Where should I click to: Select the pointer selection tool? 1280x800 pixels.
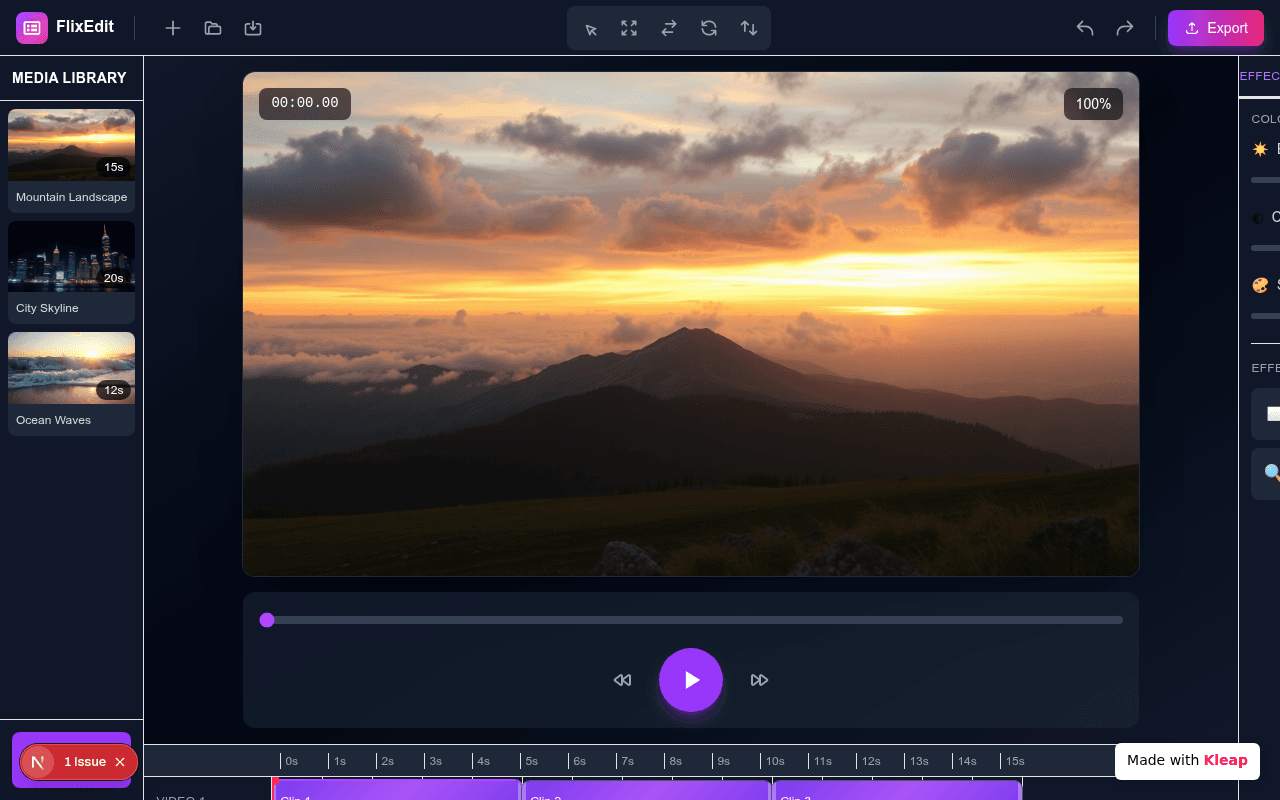[x=591, y=28]
